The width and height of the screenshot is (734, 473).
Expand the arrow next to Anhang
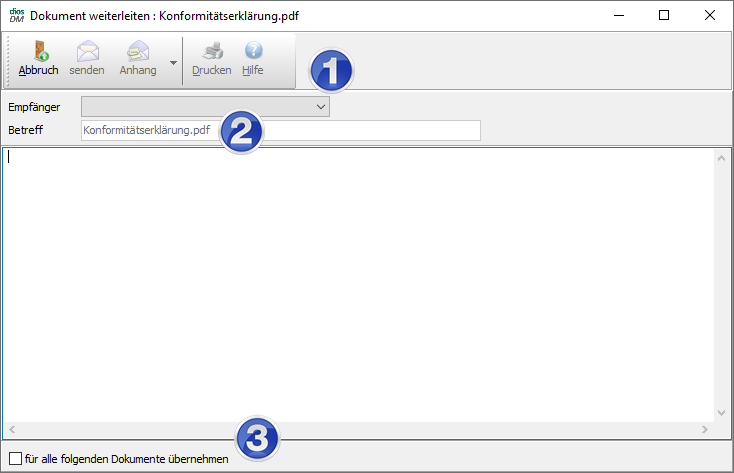point(173,62)
